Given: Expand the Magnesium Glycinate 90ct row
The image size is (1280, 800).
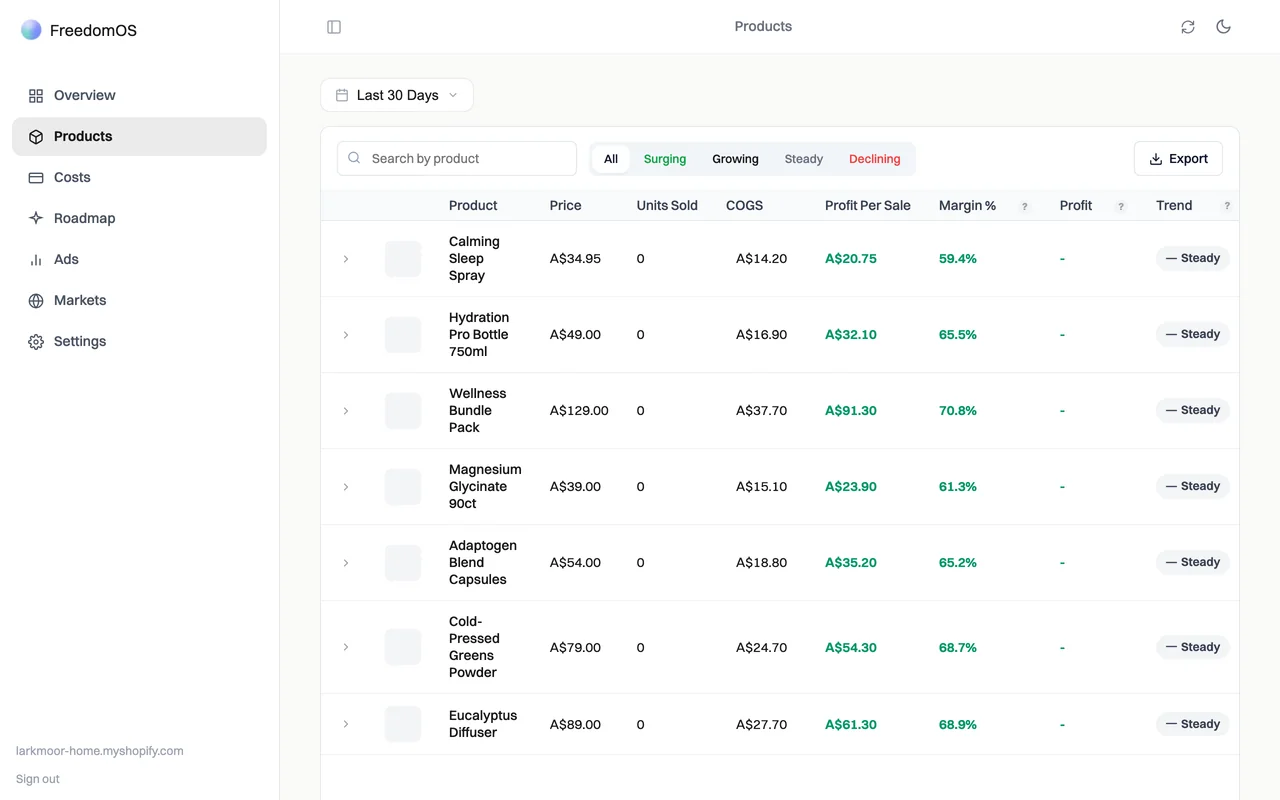Looking at the screenshot, I should pos(346,487).
